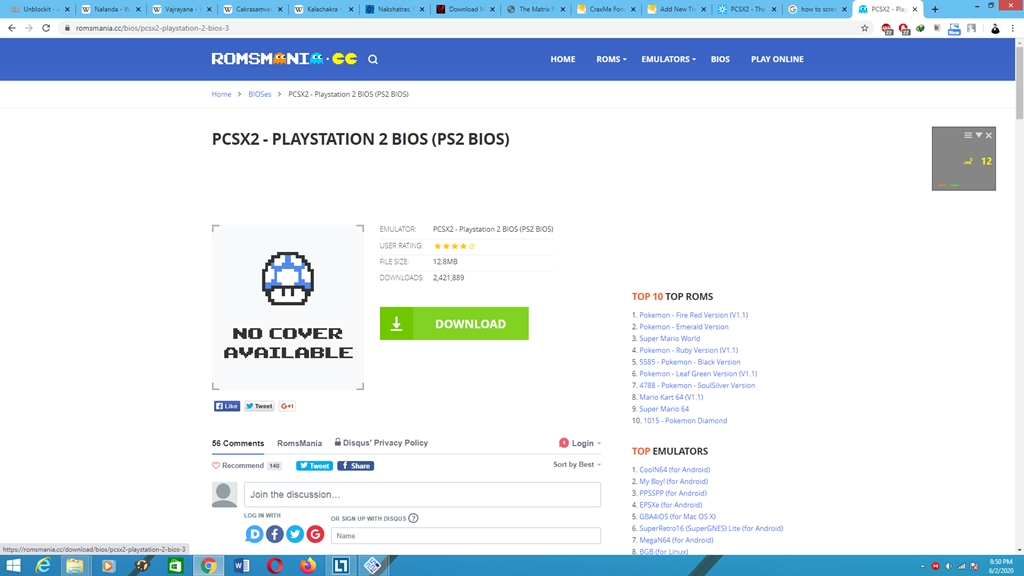
Task: Switch to the 'how to scree' Google tab
Action: pos(817,9)
